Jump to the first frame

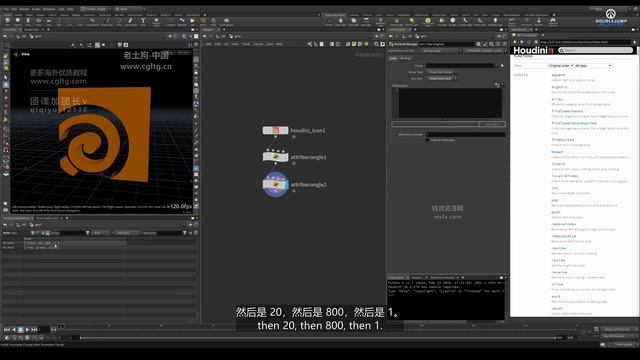7,329
